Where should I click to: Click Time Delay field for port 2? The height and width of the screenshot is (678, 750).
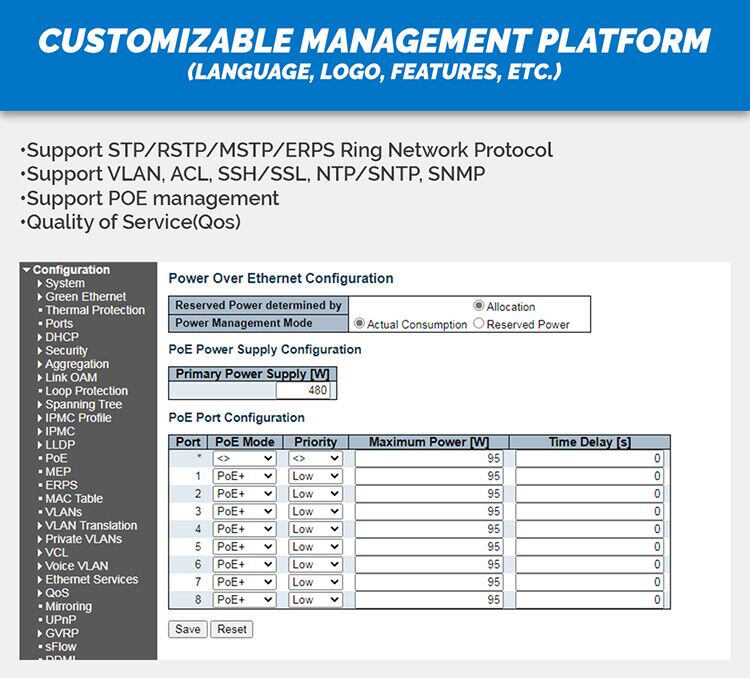pyautogui.click(x=589, y=494)
